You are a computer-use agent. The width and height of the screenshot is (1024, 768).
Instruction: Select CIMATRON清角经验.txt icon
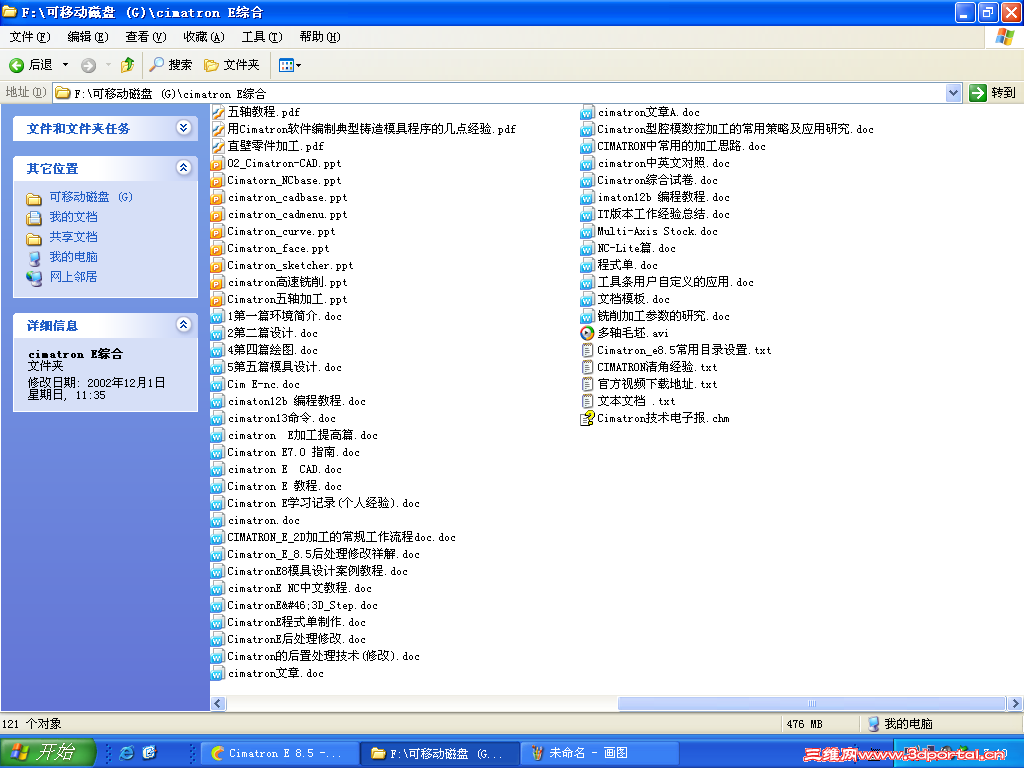[587, 367]
